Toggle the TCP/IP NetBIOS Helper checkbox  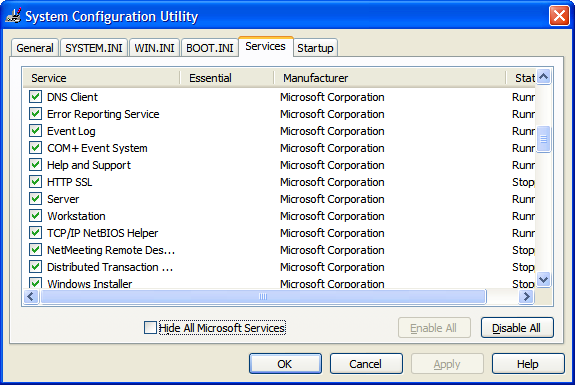point(35,233)
